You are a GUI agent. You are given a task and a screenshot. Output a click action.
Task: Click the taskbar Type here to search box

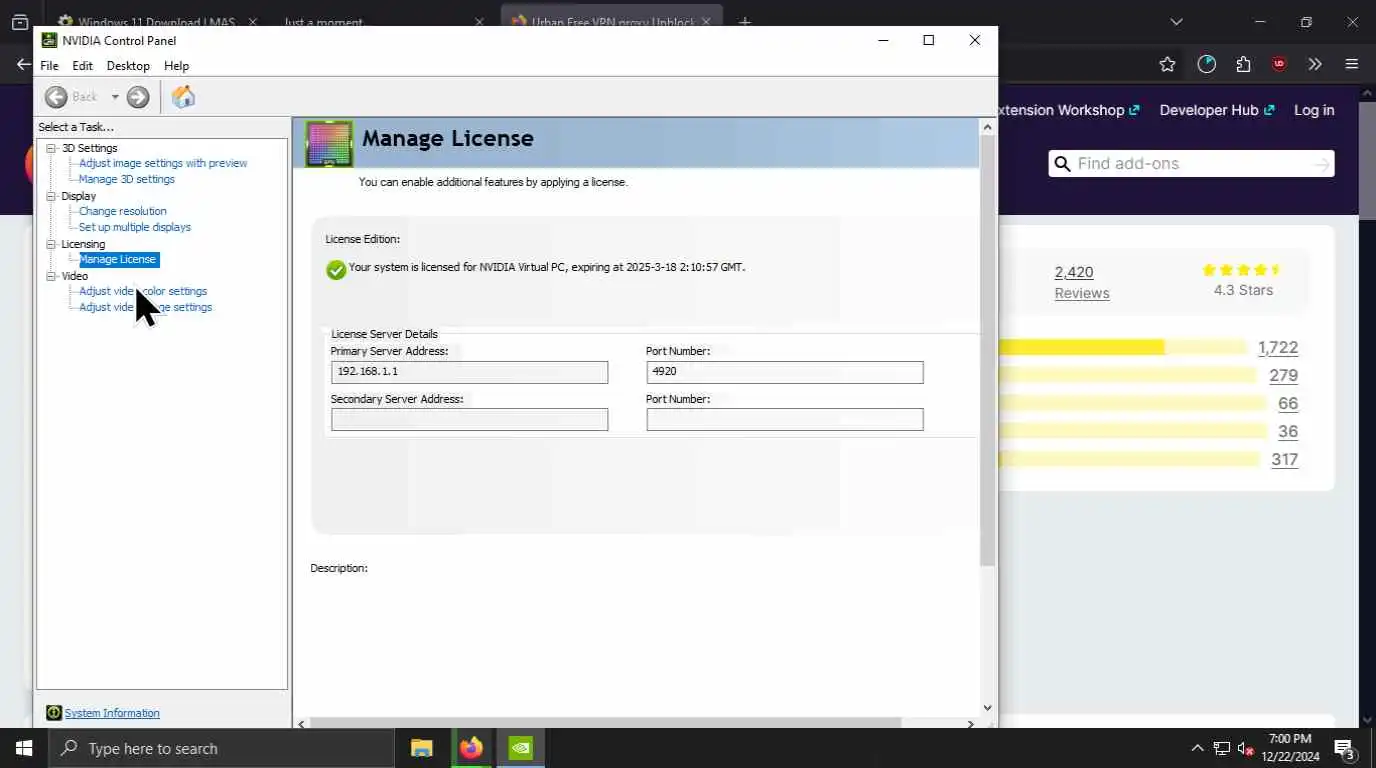[x=221, y=748]
